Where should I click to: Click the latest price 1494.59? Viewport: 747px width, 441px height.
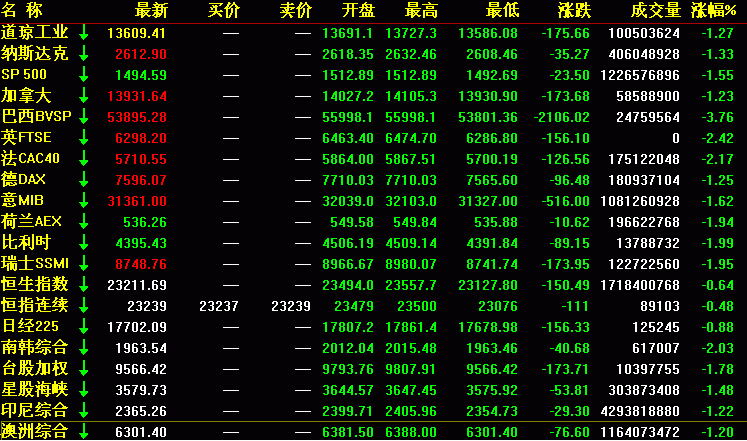tap(141, 75)
